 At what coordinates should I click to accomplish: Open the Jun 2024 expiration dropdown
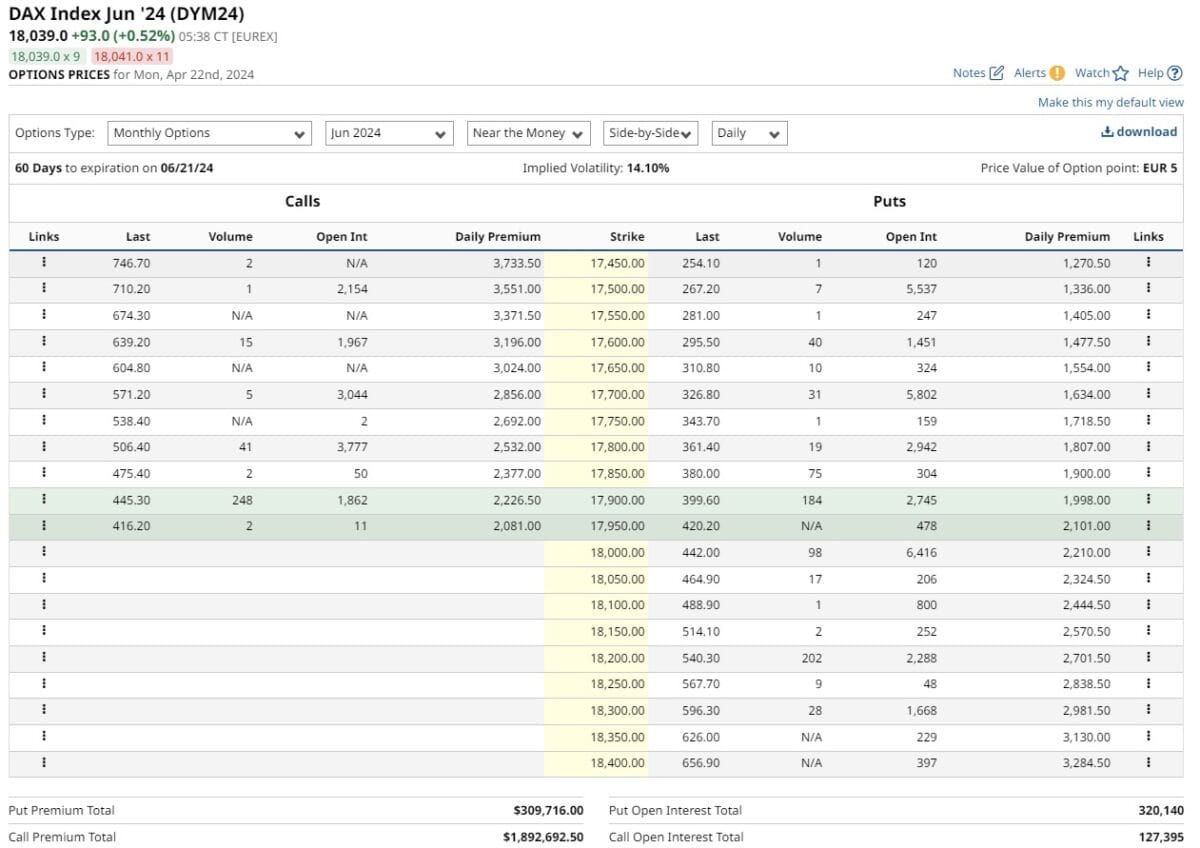pyautogui.click(x=388, y=132)
